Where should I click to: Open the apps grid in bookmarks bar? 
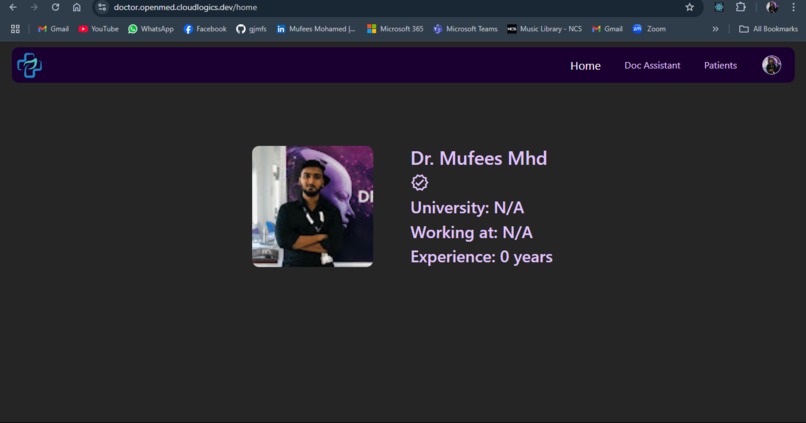[x=15, y=29]
